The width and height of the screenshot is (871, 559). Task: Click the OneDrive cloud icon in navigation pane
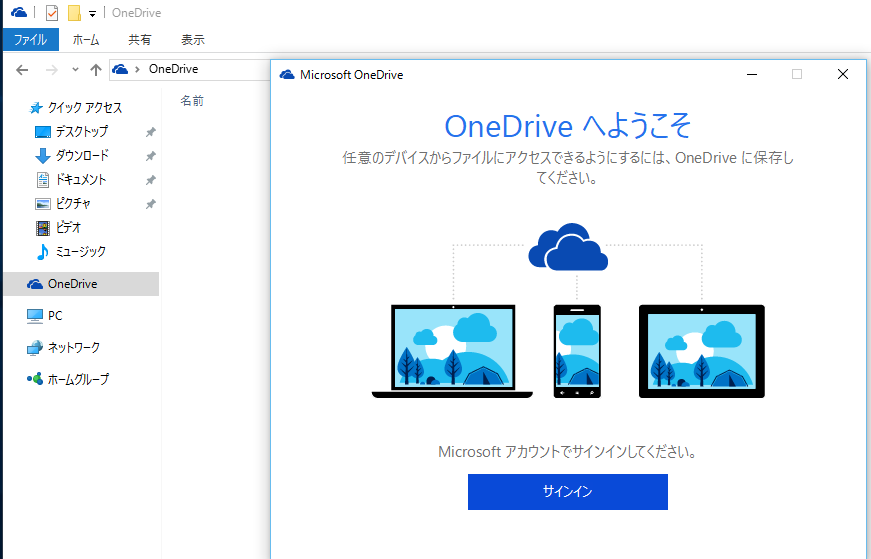35,285
